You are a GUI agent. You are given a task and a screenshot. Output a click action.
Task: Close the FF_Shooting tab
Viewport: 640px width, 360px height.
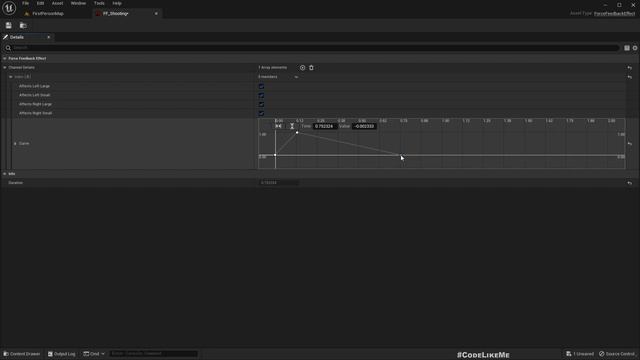click(156, 13)
